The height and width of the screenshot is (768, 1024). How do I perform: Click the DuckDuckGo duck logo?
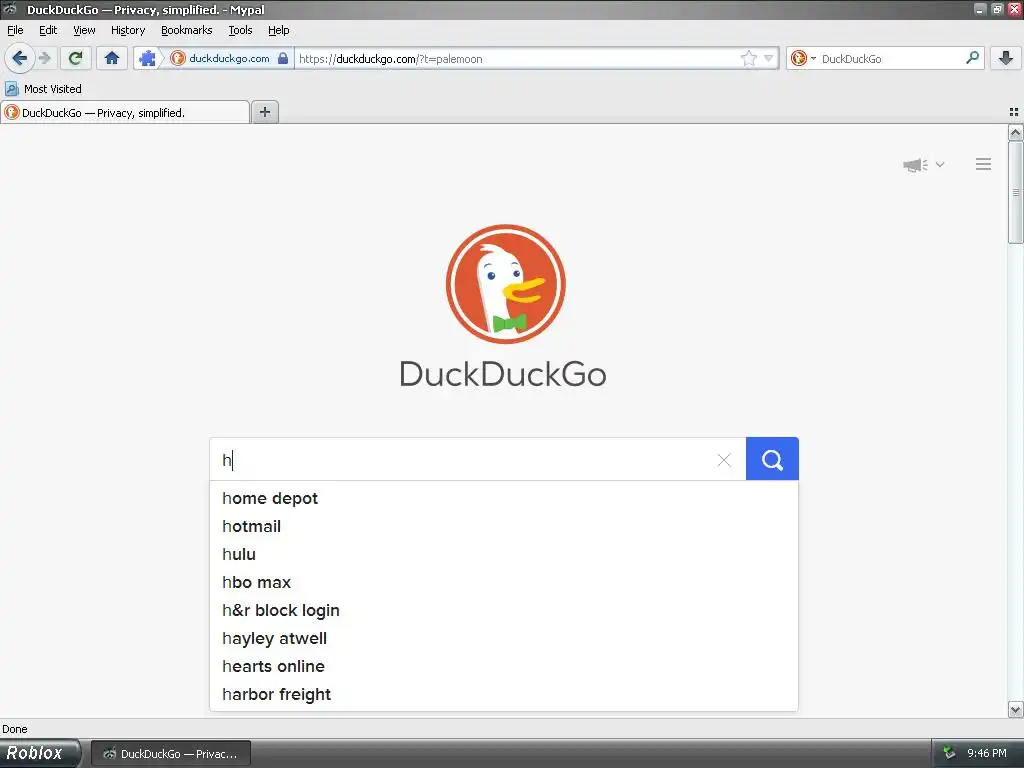click(505, 284)
